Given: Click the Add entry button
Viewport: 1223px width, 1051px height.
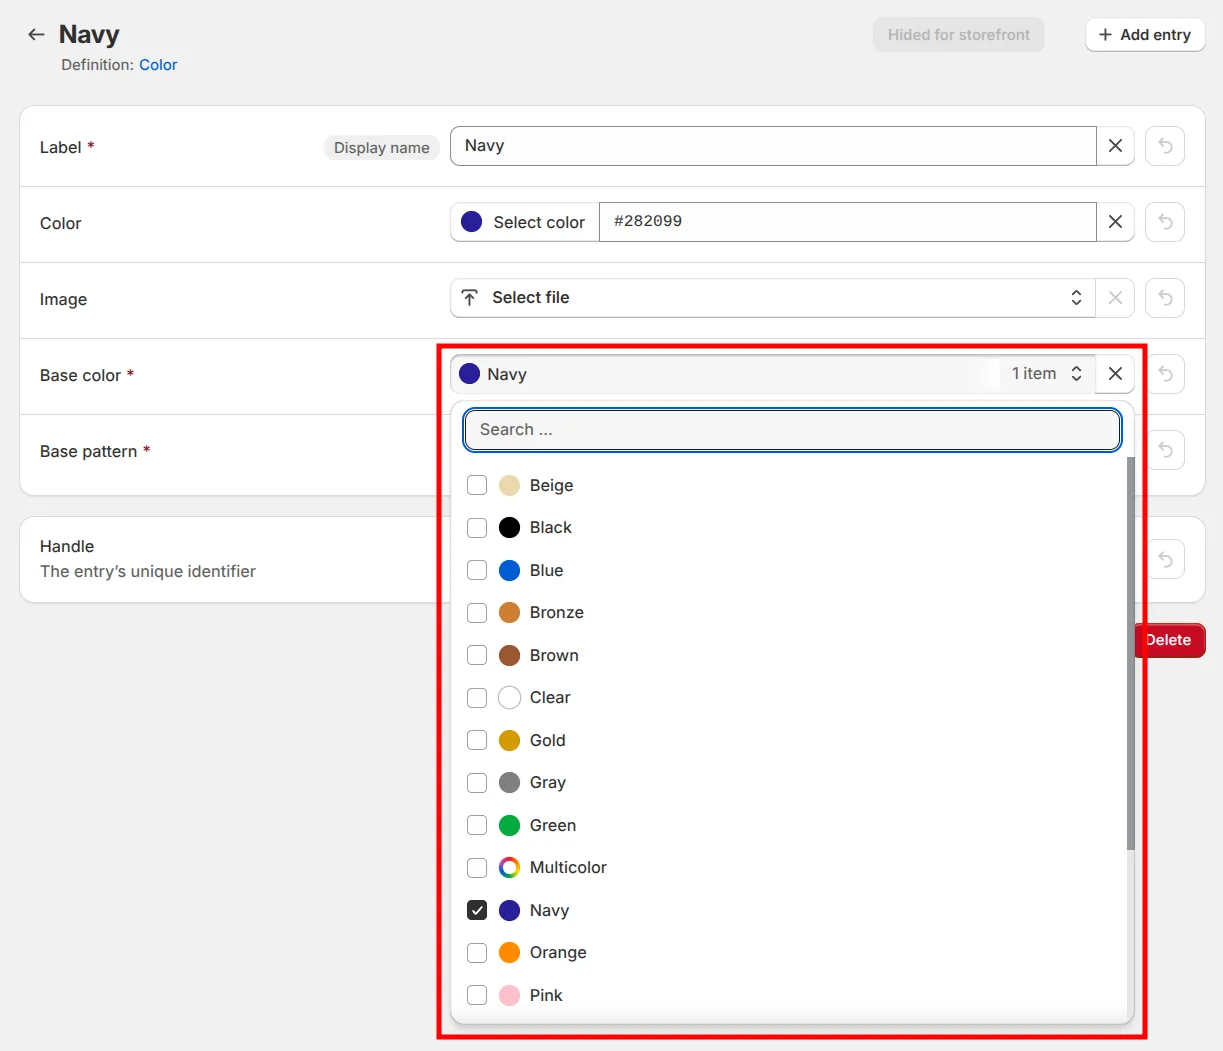Looking at the screenshot, I should (1145, 34).
